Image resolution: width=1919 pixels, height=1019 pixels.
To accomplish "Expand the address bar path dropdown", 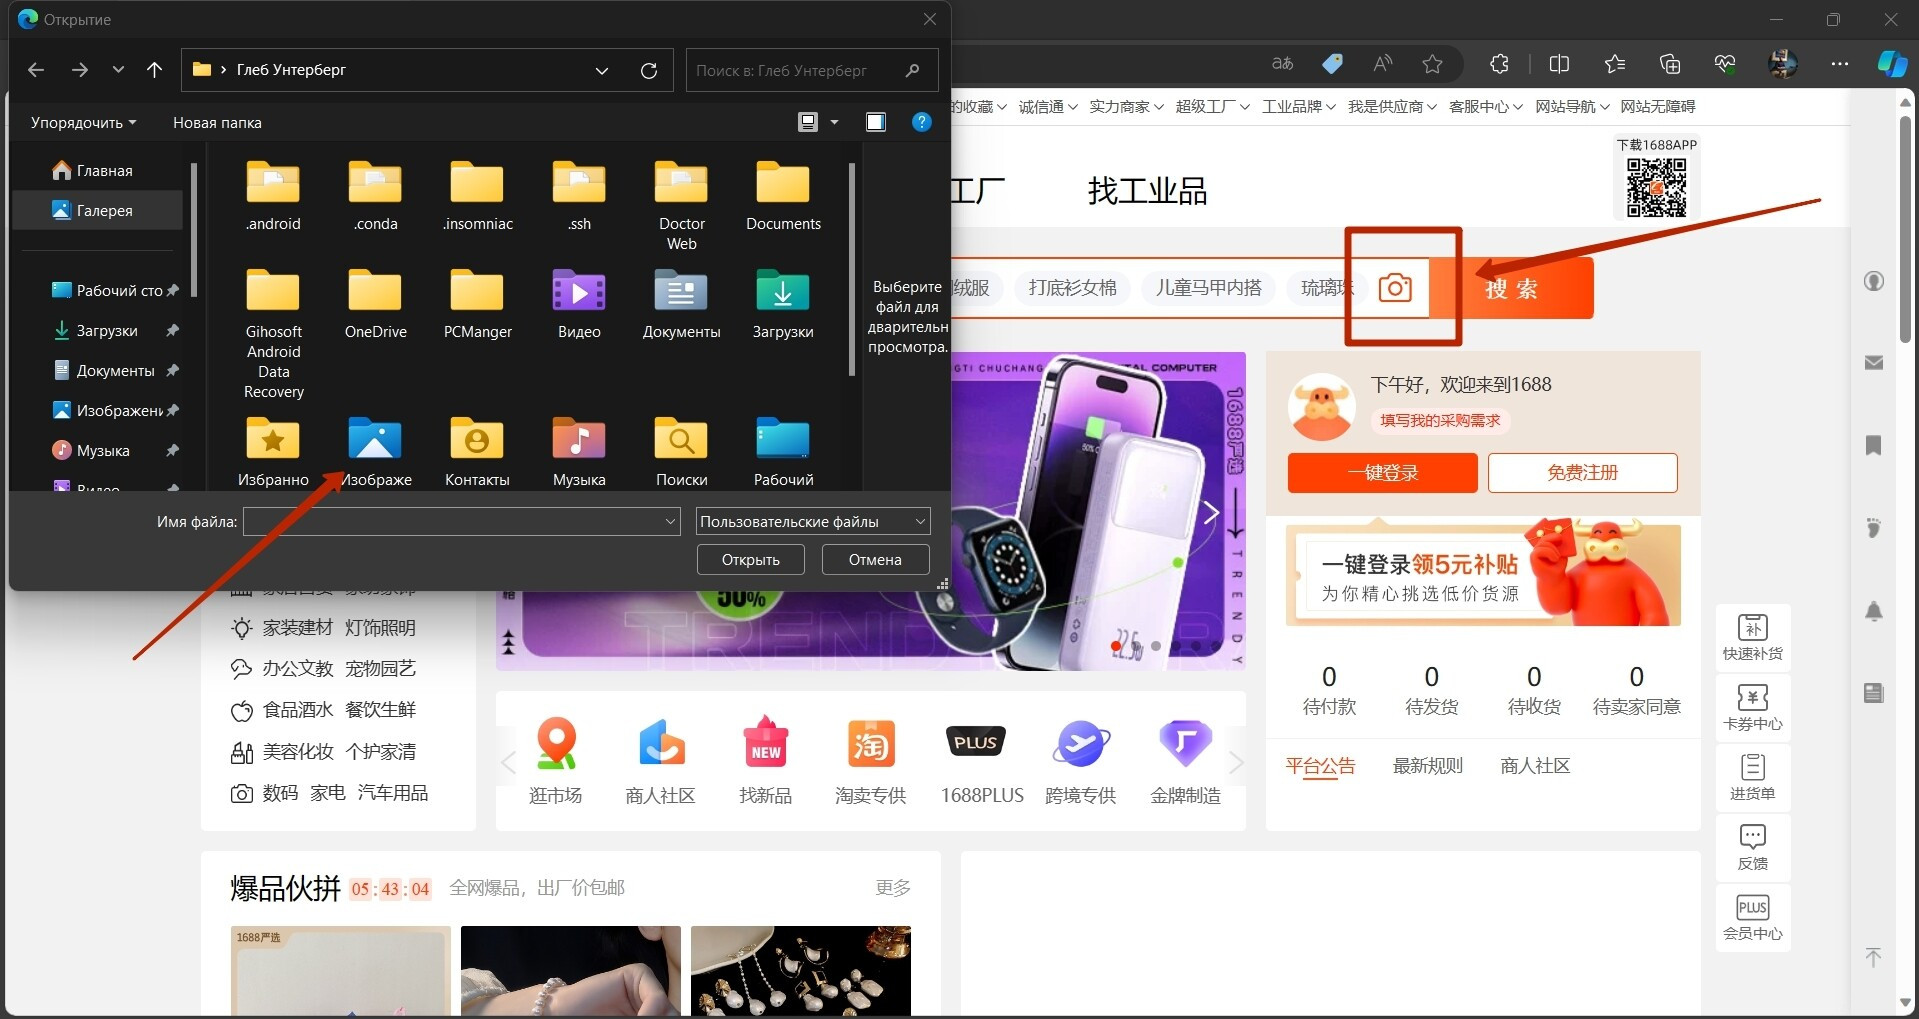I will point(602,70).
